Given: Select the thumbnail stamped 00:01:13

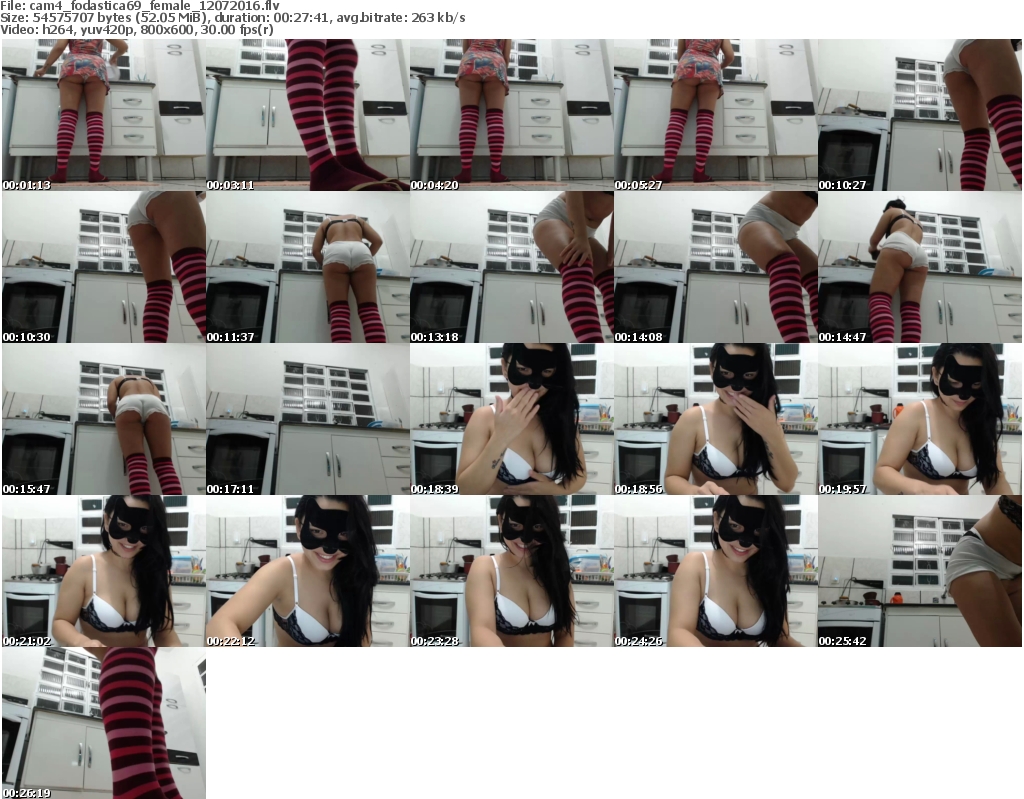Looking at the screenshot, I should tap(104, 115).
